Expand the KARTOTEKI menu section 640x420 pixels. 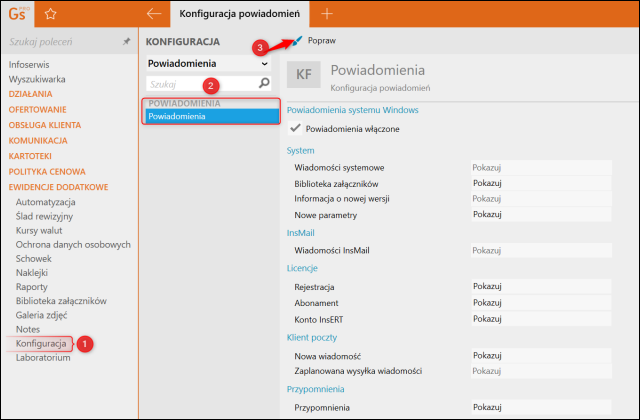(30, 156)
